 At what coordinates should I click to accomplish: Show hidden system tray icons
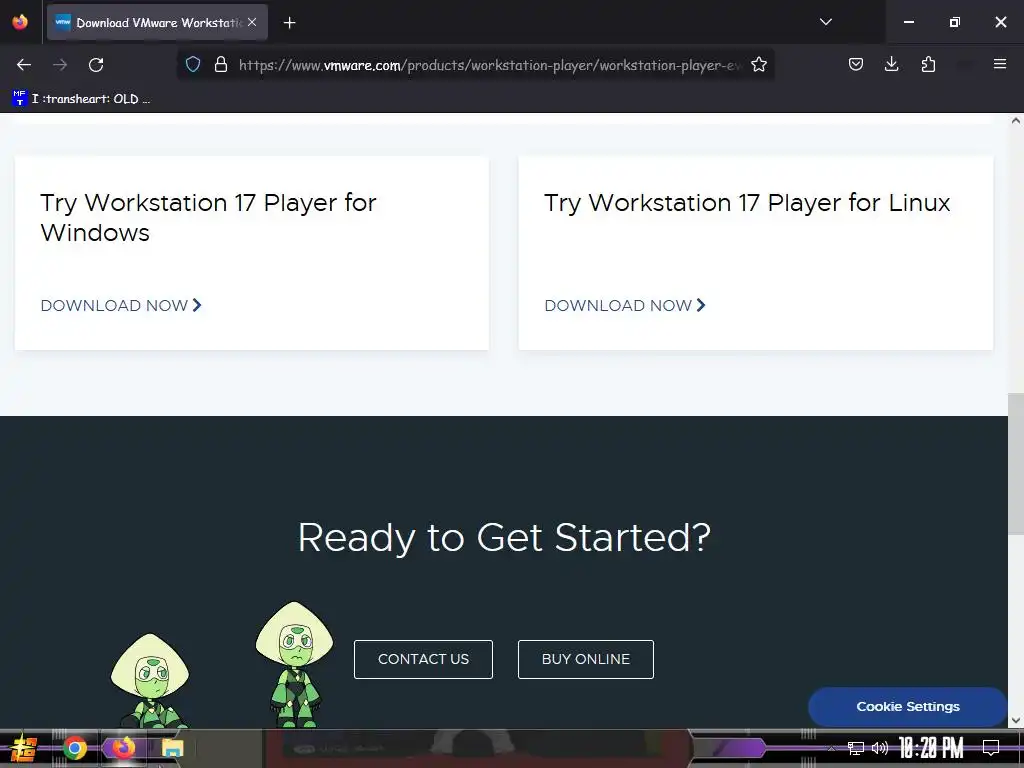click(831, 748)
